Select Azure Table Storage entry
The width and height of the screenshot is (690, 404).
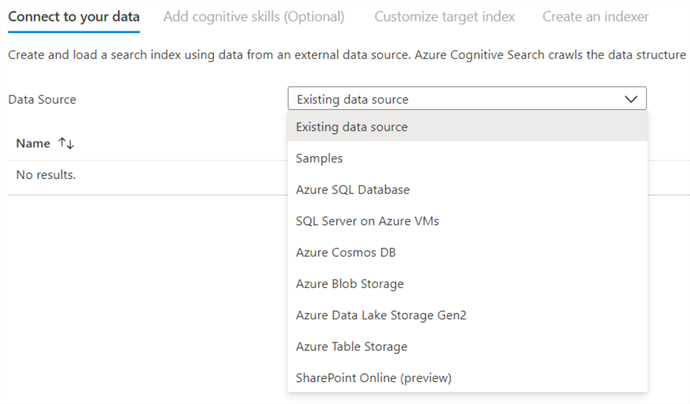point(352,346)
